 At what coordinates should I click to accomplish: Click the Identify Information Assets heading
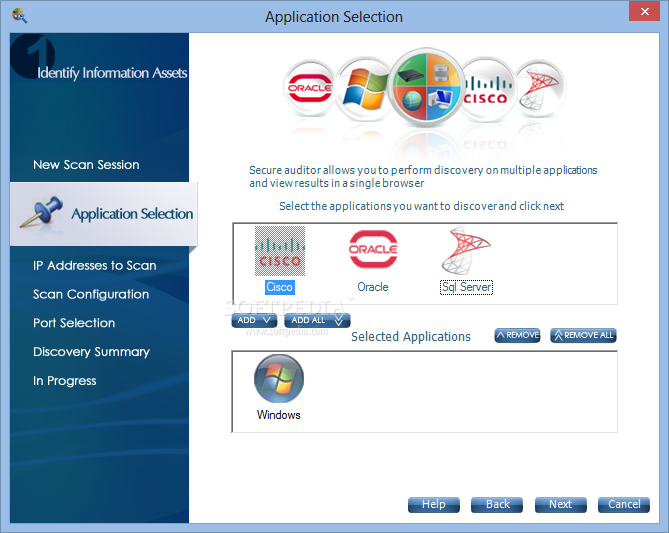click(112, 73)
